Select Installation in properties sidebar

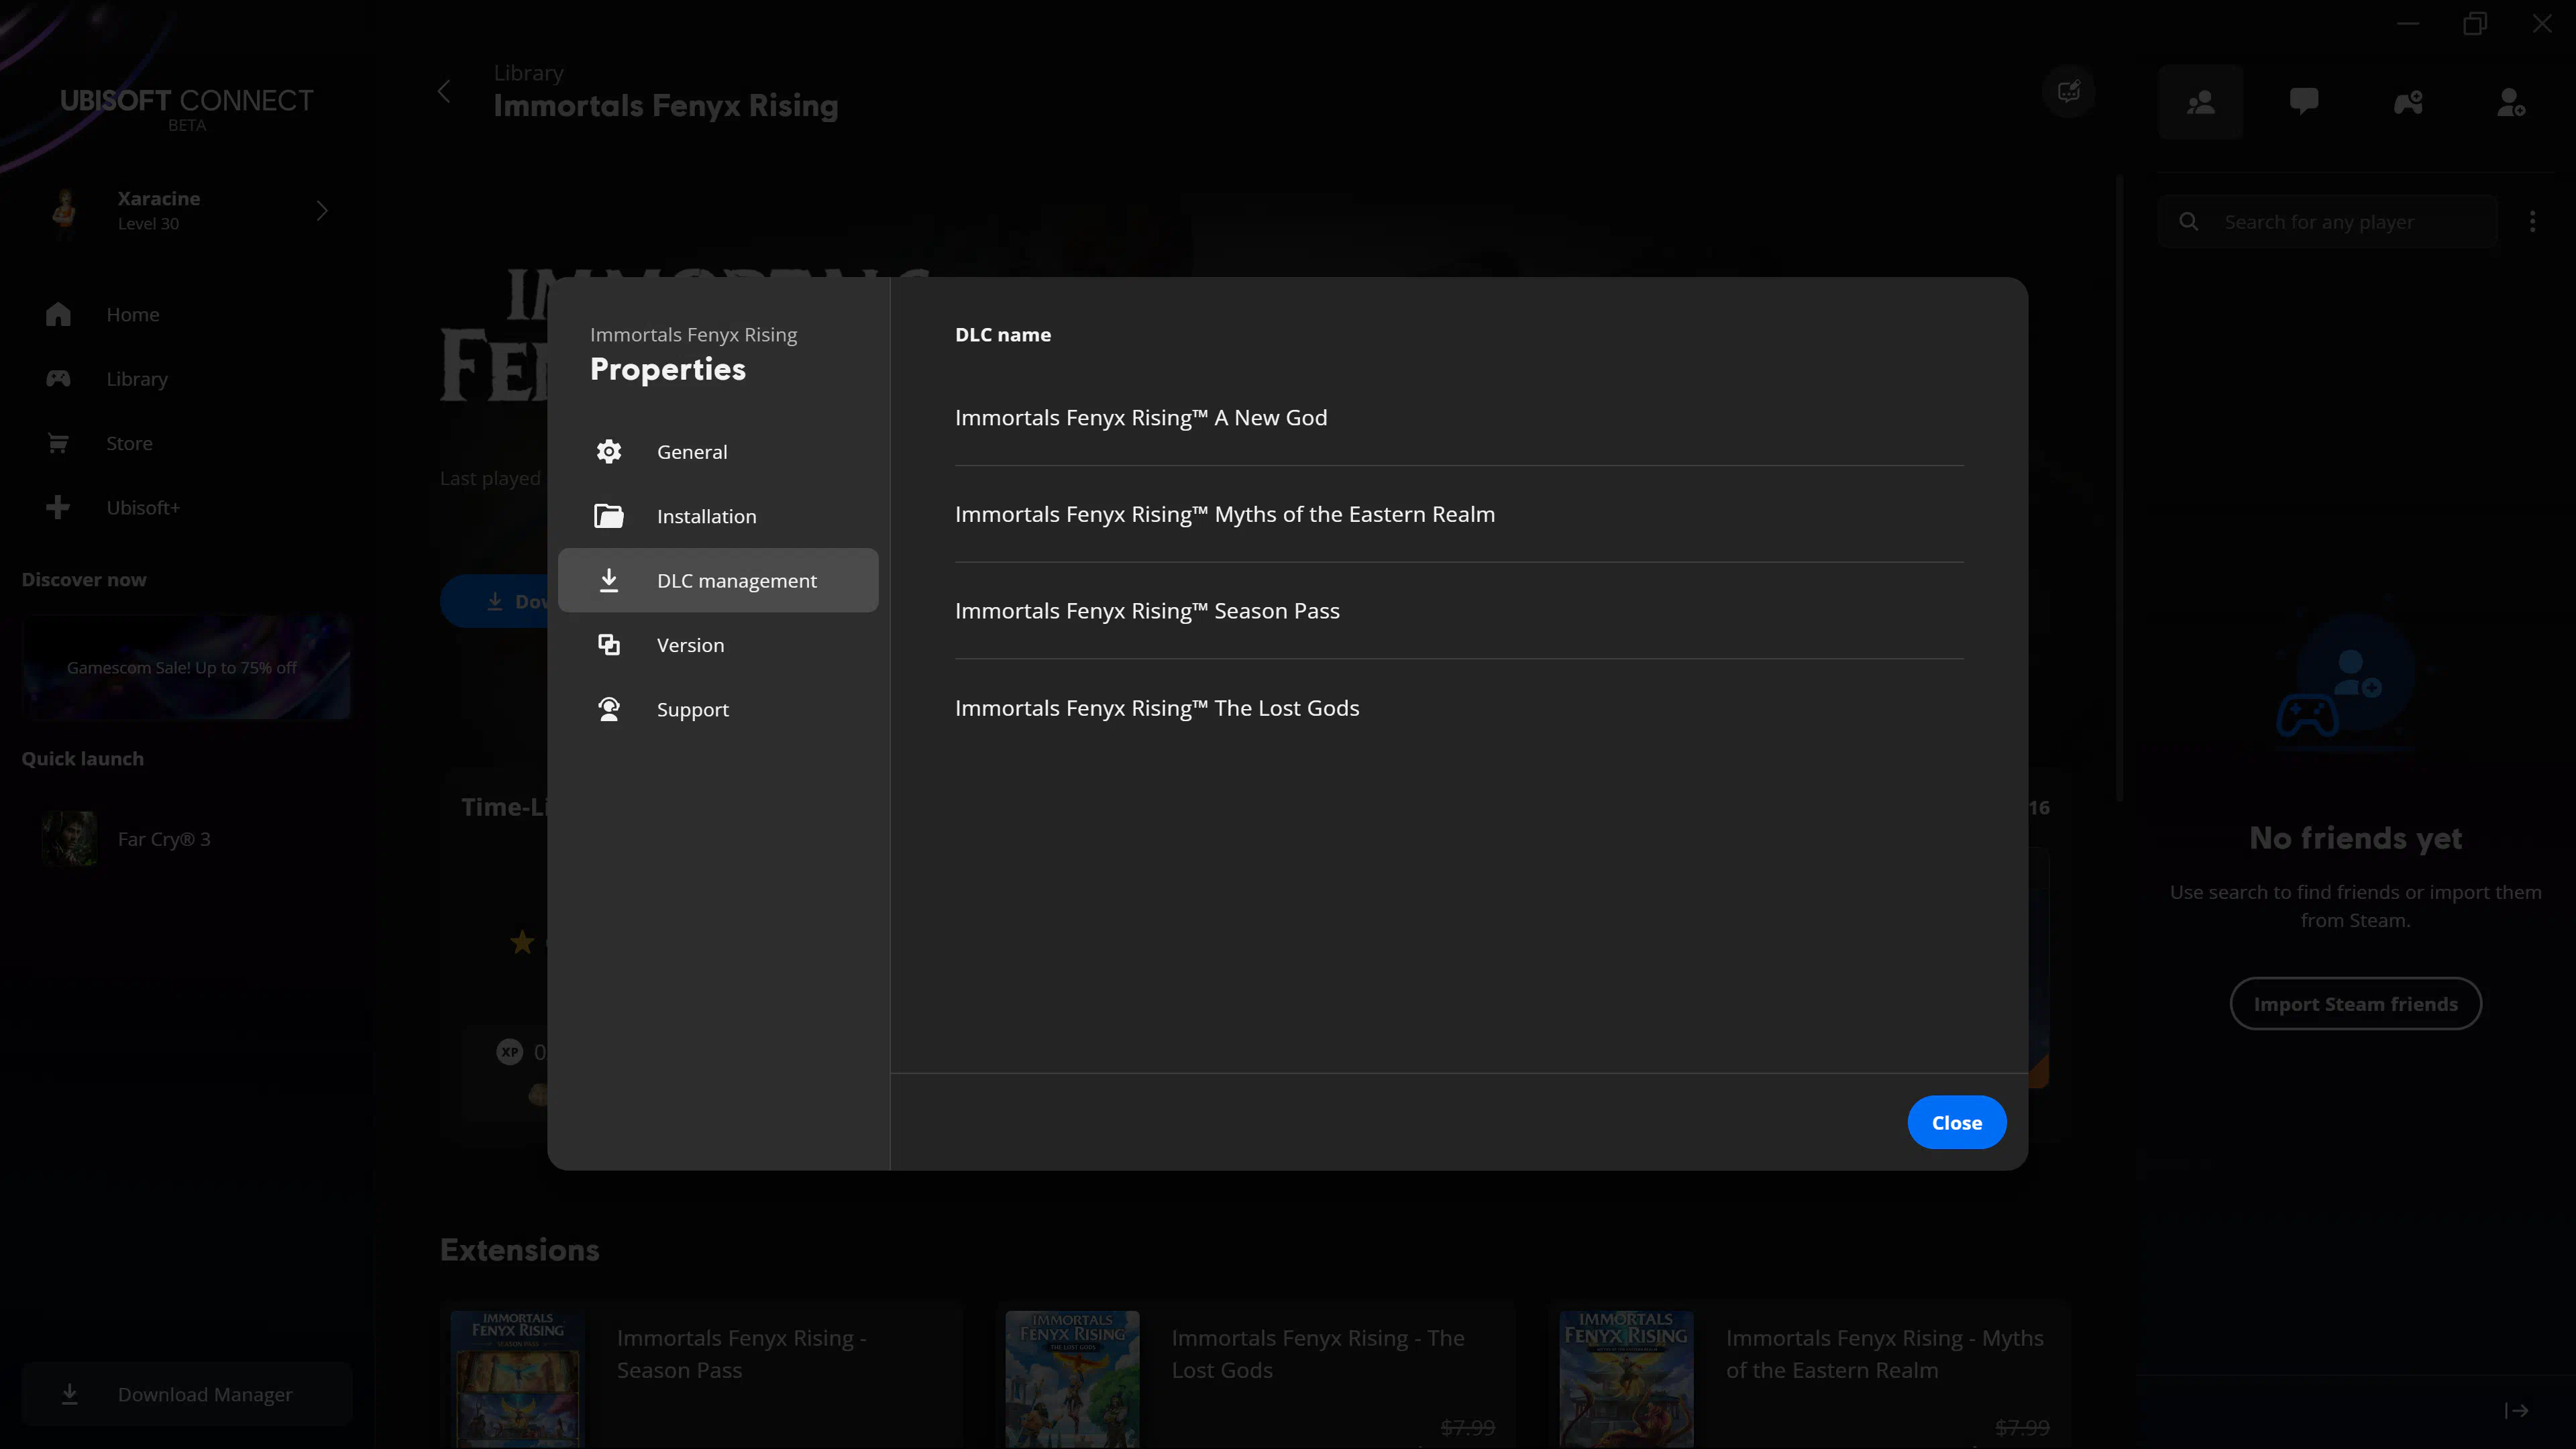tap(705, 516)
